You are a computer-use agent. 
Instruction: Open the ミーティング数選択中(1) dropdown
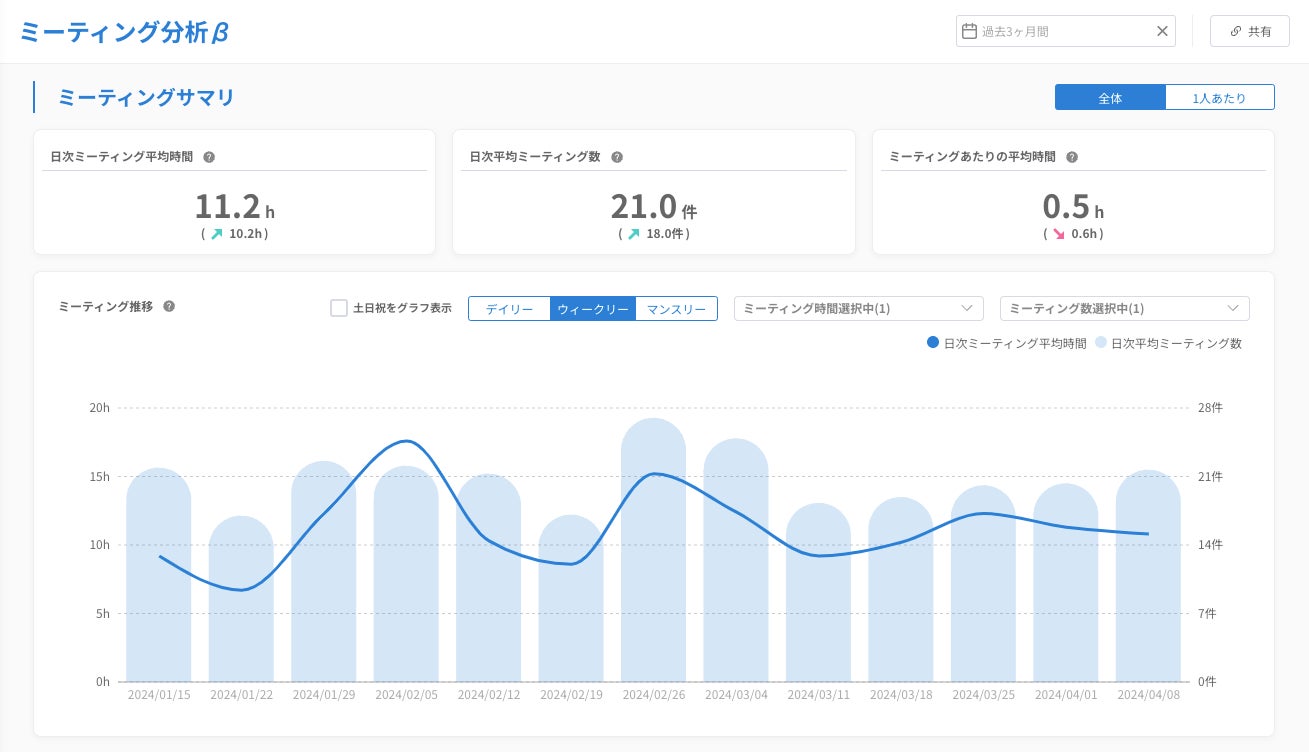pyautogui.click(x=1124, y=309)
